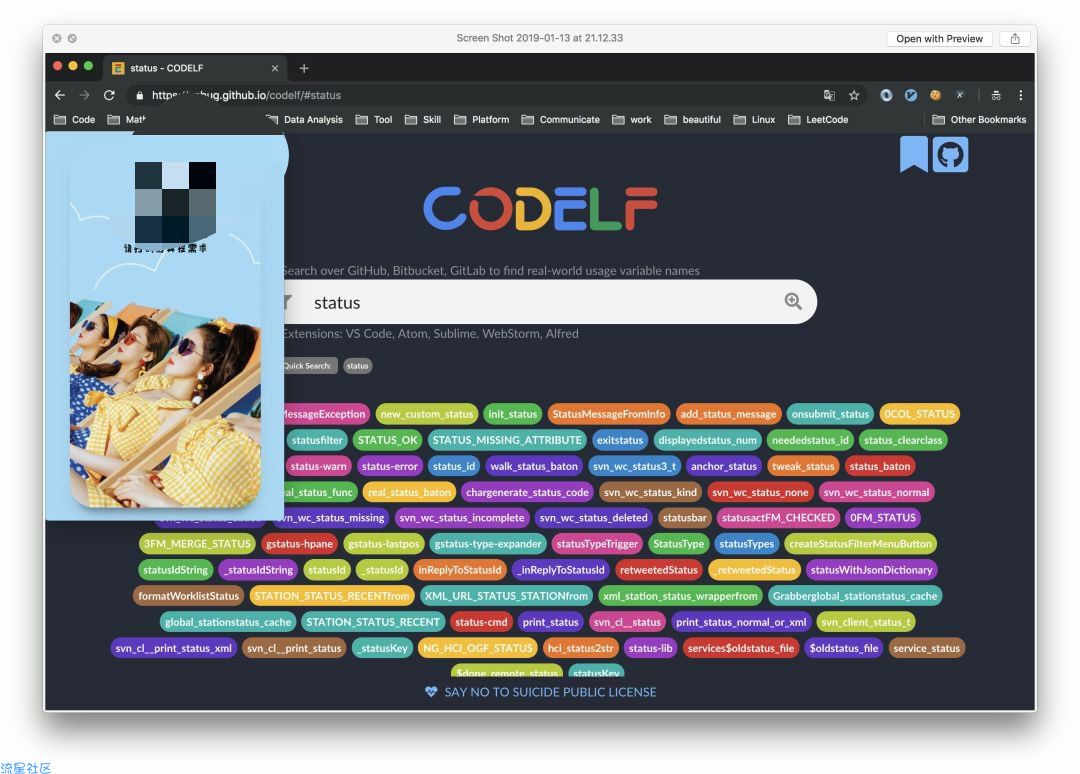Bookmark this page with the star icon
The image size is (1080, 774).
[854, 95]
